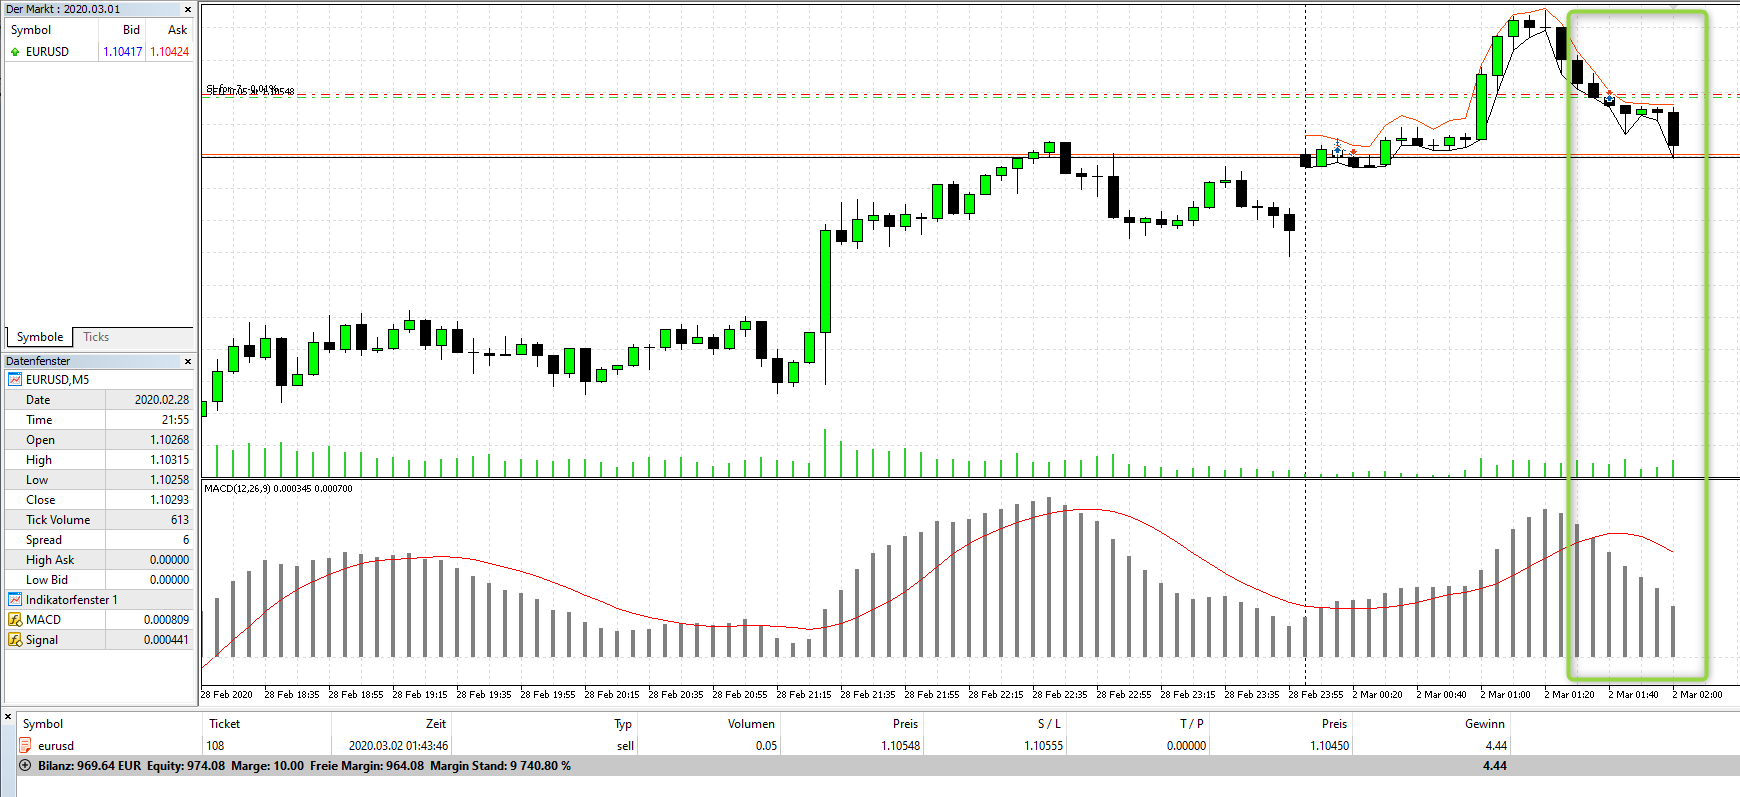Click the take profit value 0.00000 in trade row
1740x797 pixels.
click(x=1187, y=746)
